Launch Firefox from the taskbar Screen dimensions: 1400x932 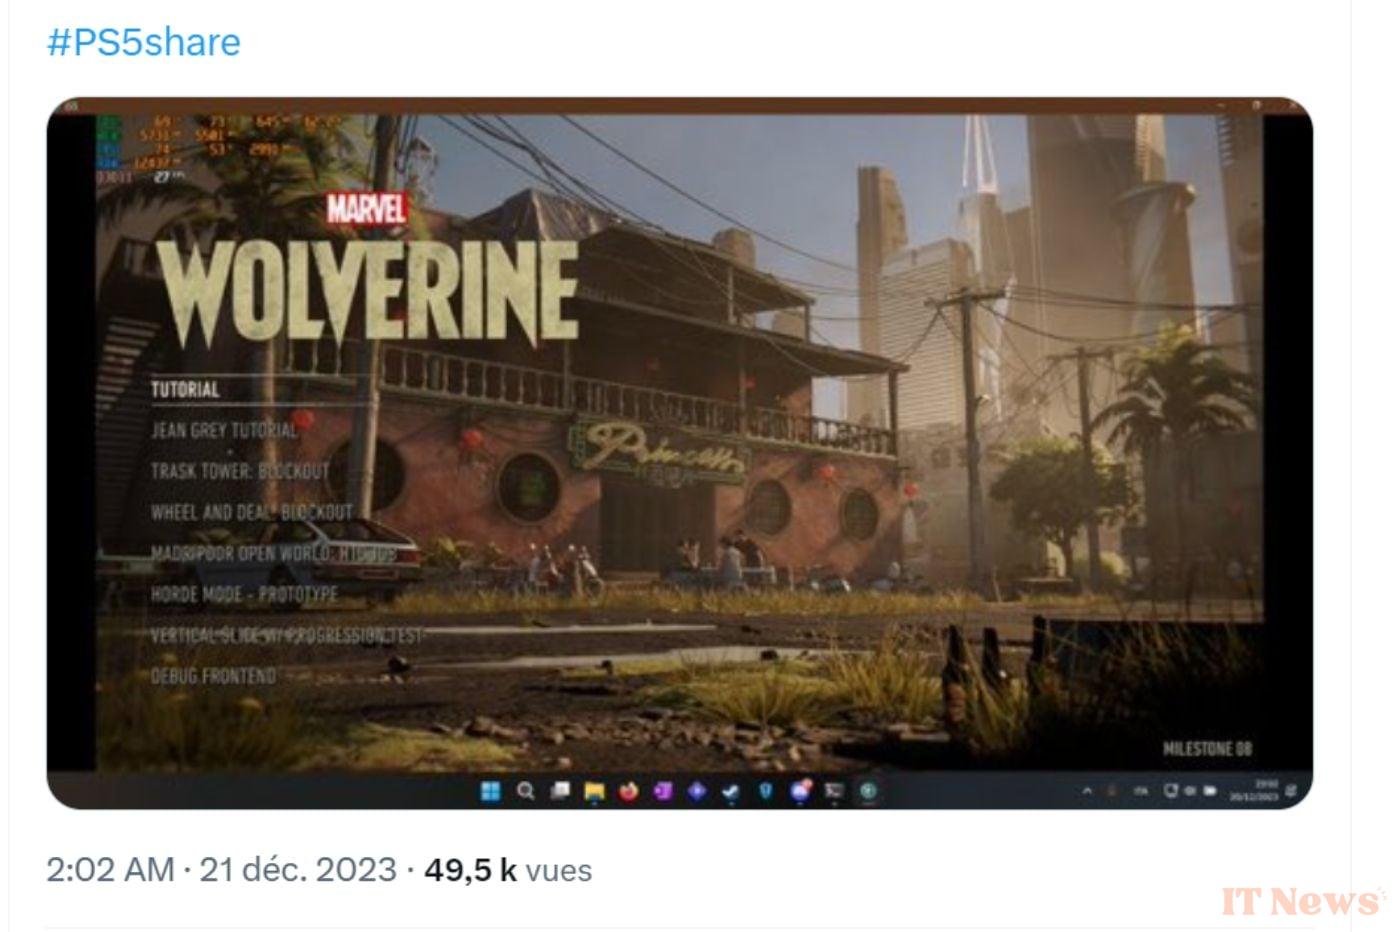pos(629,793)
